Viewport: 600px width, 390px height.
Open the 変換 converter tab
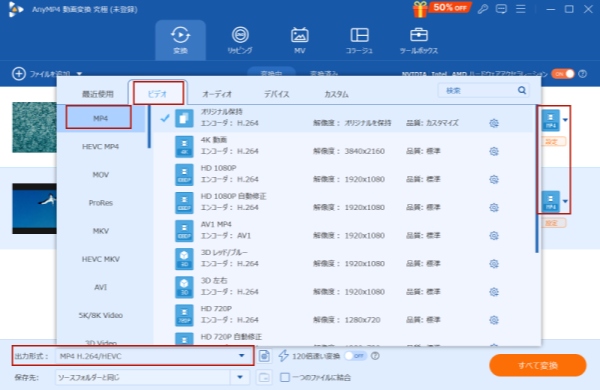point(180,40)
